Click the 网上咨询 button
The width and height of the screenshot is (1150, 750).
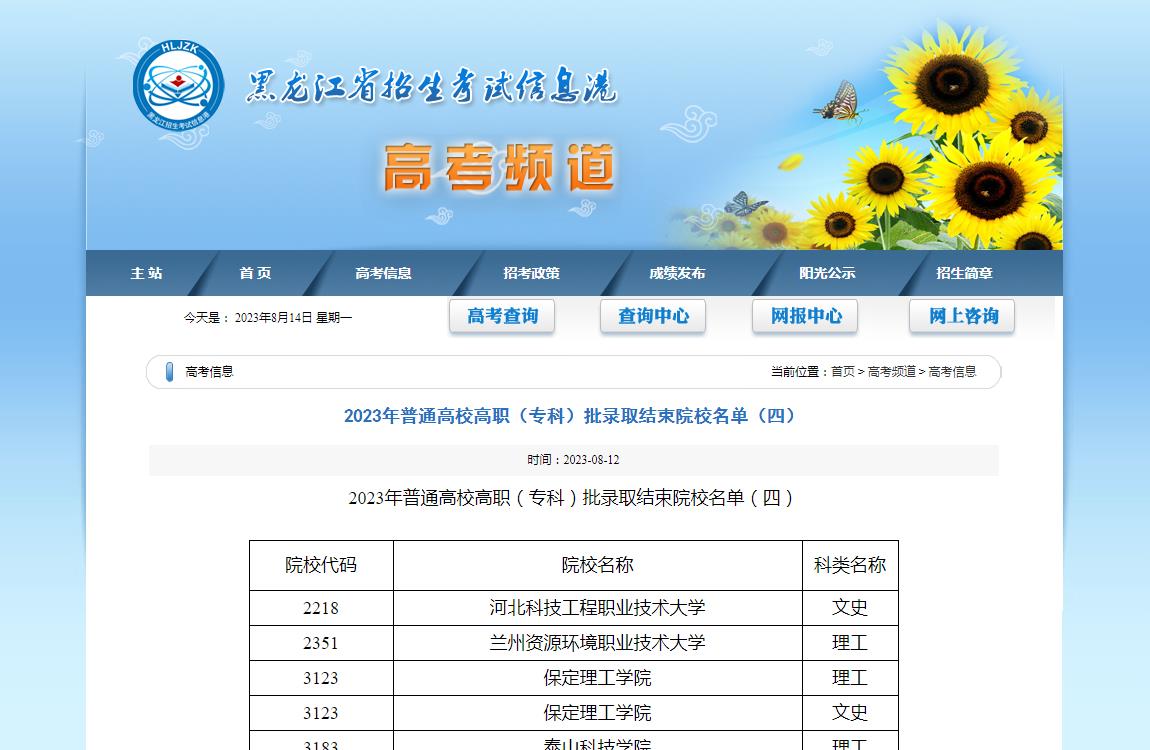point(962,316)
